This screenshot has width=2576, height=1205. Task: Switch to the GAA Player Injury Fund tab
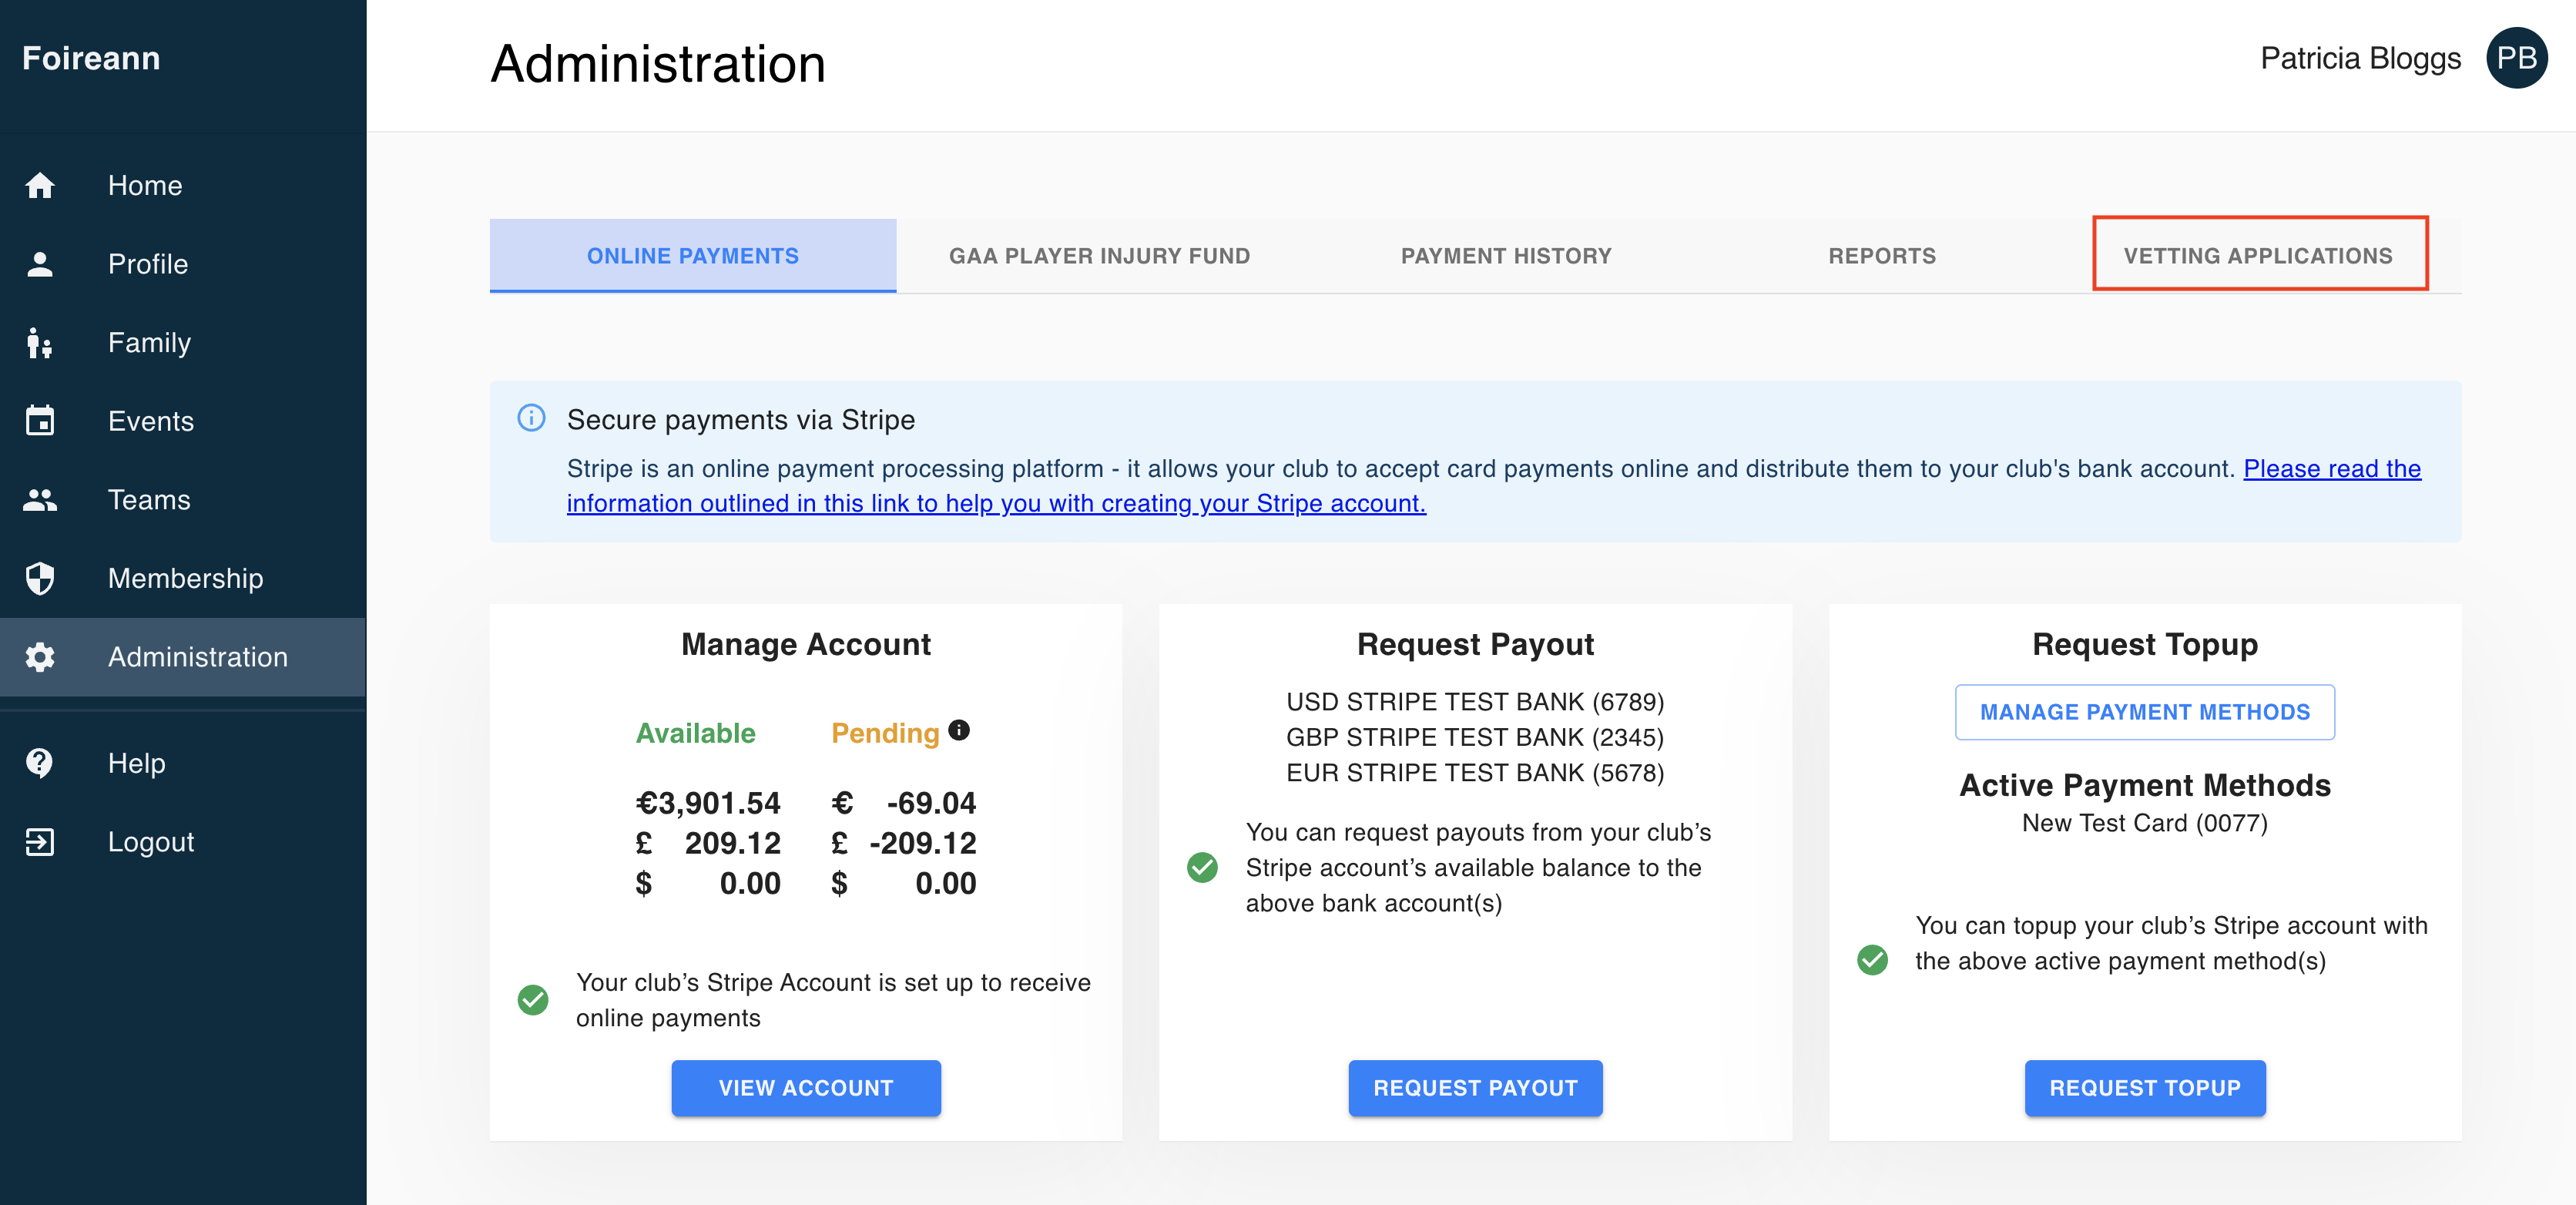tap(1099, 256)
